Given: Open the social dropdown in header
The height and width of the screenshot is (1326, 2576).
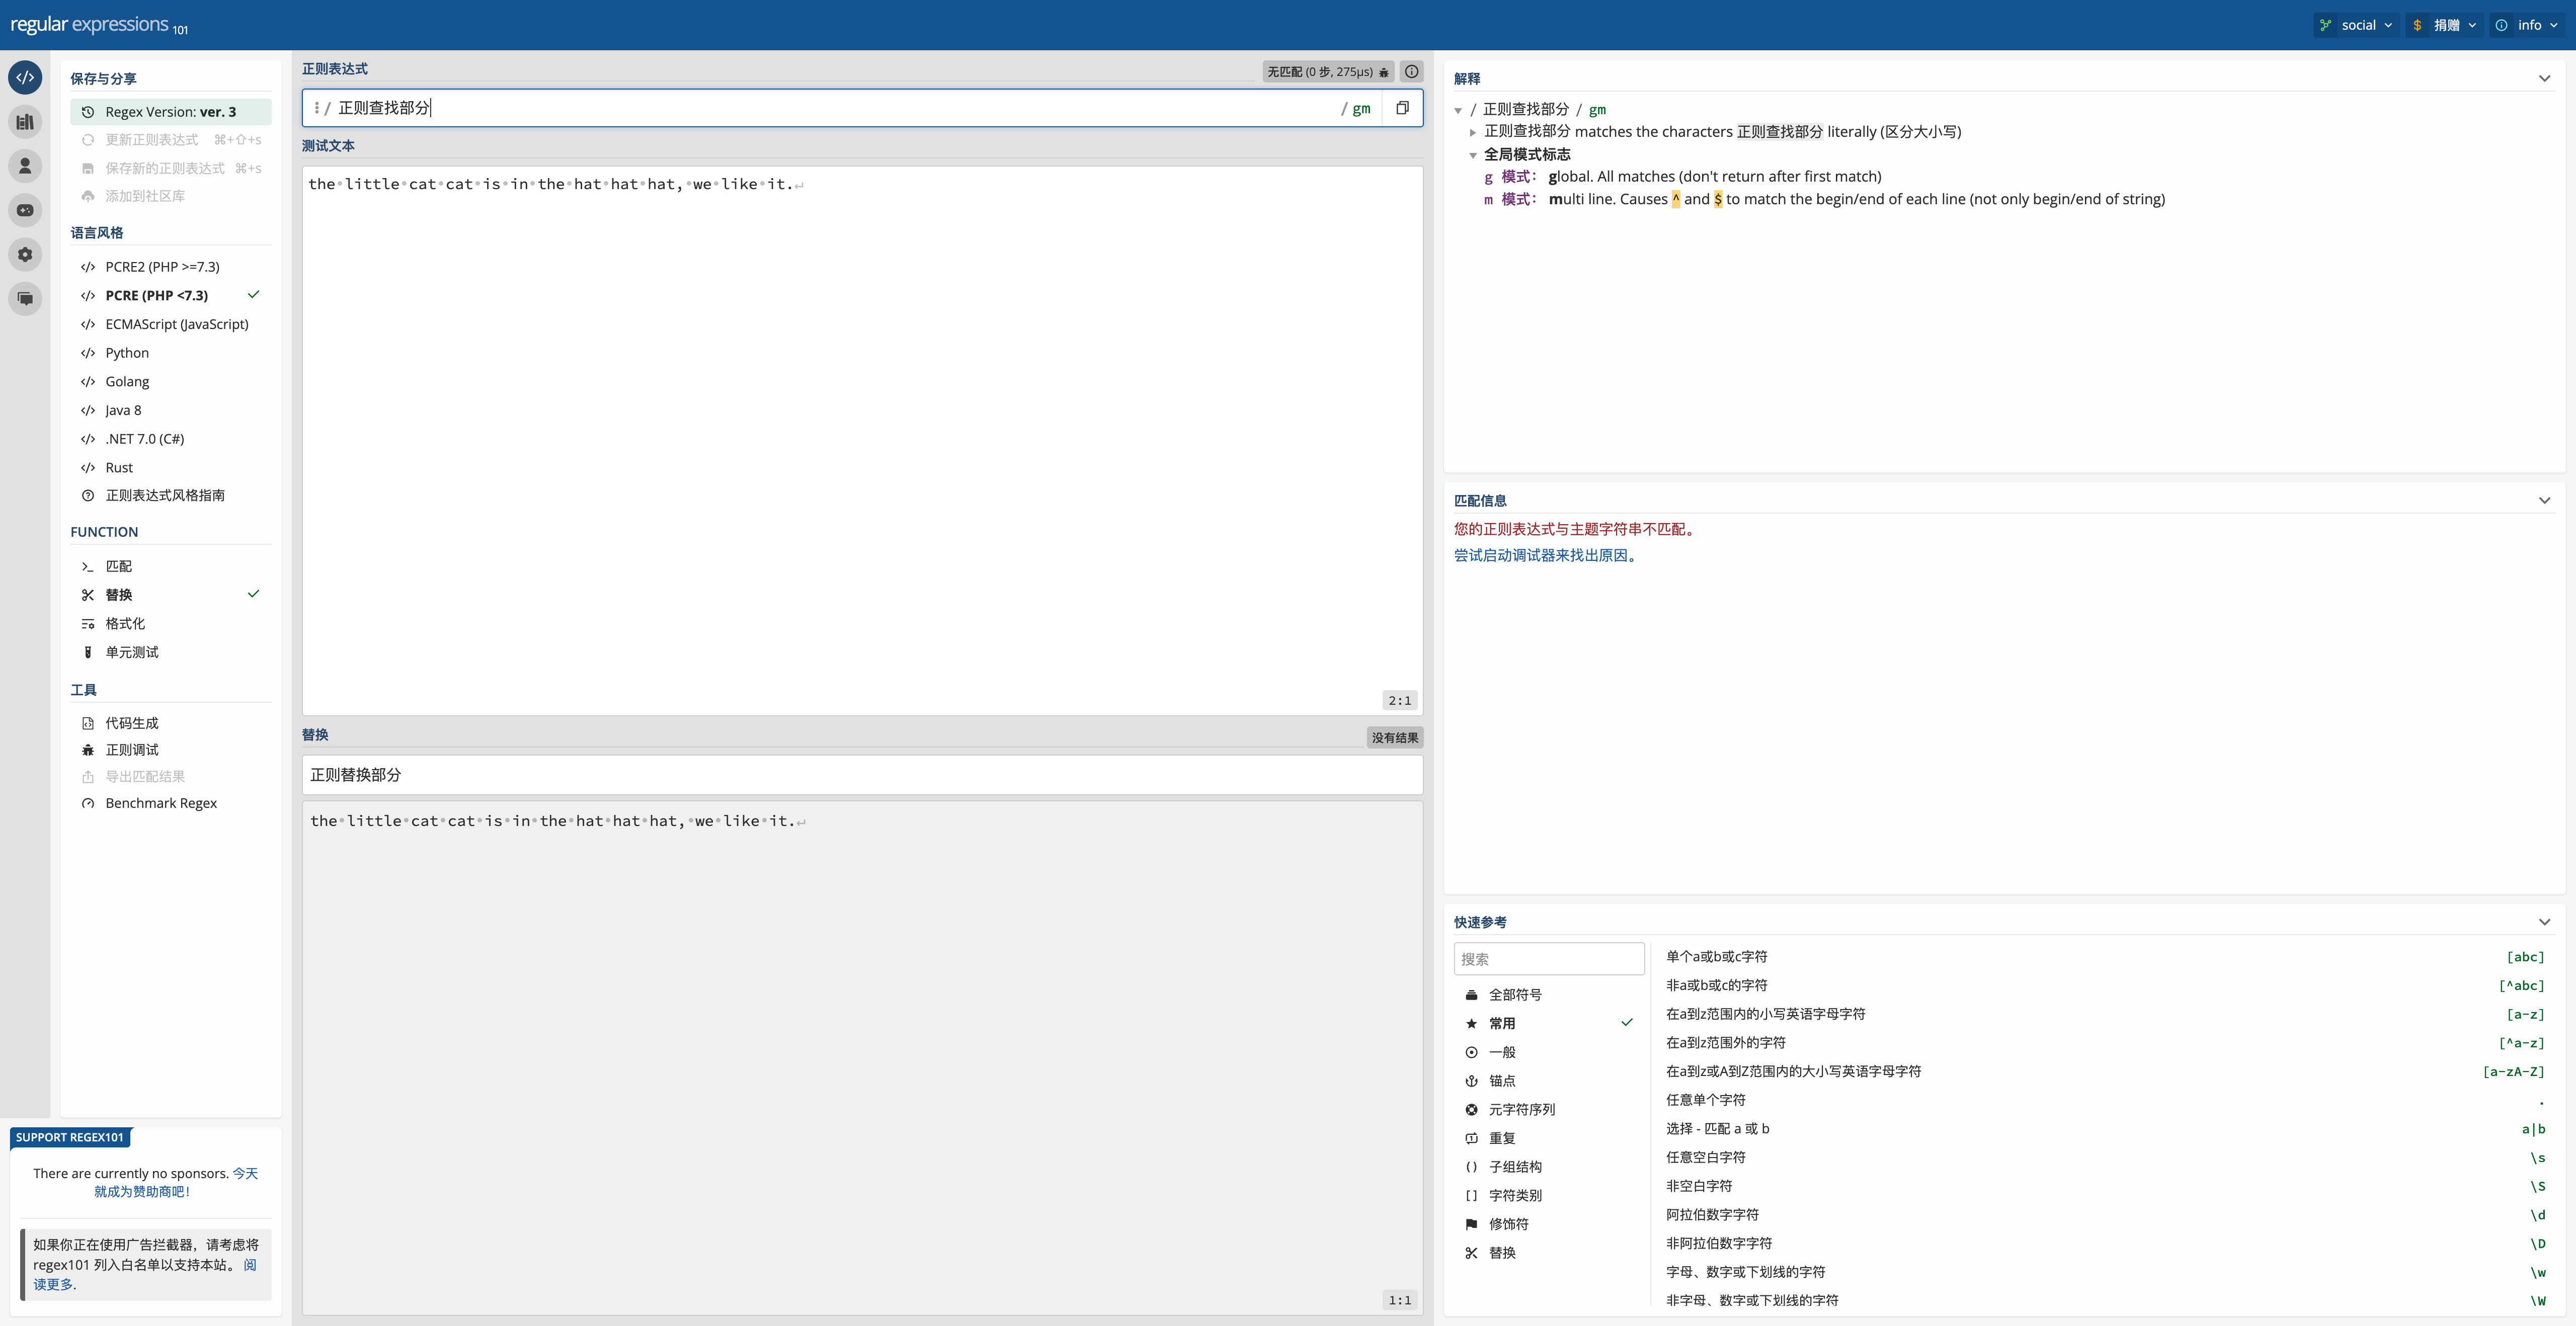Looking at the screenshot, I should click(2356, 25).
